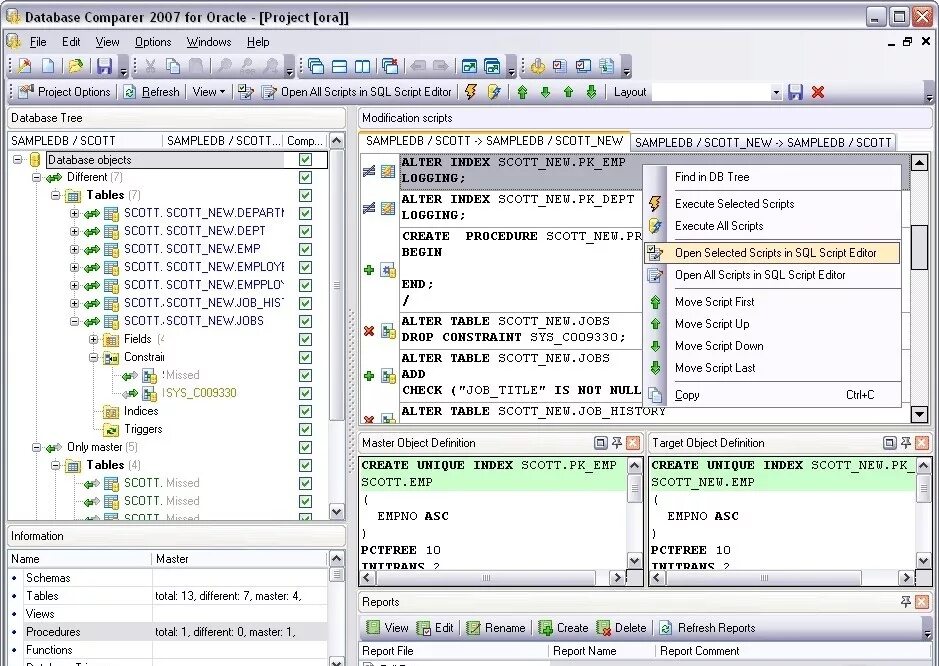
Task: Click the Cut scissors toolbar icon
Action: pos(150,66)
